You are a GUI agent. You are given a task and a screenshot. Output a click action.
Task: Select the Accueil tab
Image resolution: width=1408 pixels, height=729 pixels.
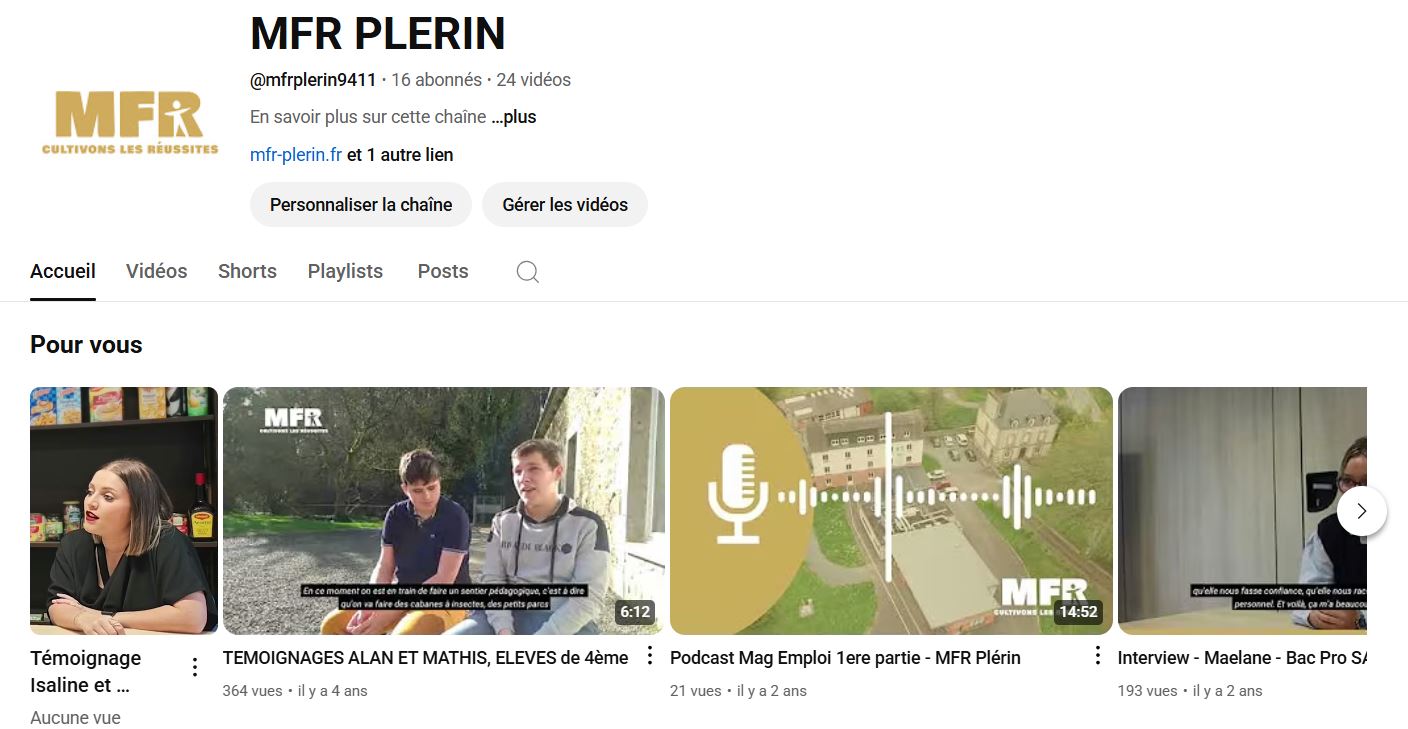tap(63, 271)
